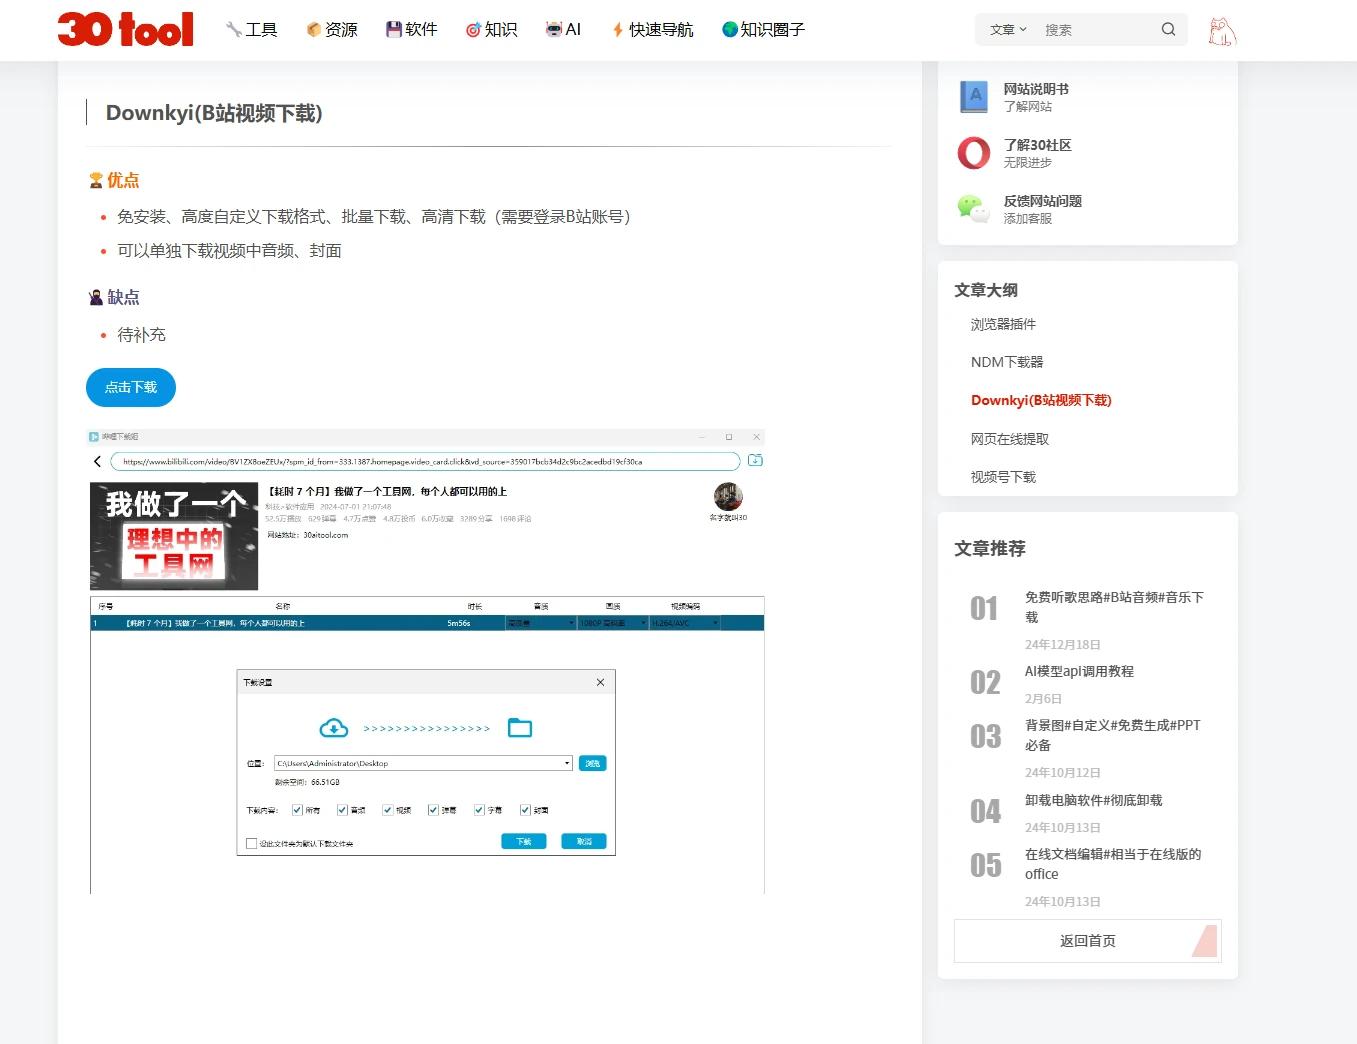The height and width of the screenshot is (1044, 1357).
Task: Open the 快速导航 navigation menu
Action: point(652,30)
